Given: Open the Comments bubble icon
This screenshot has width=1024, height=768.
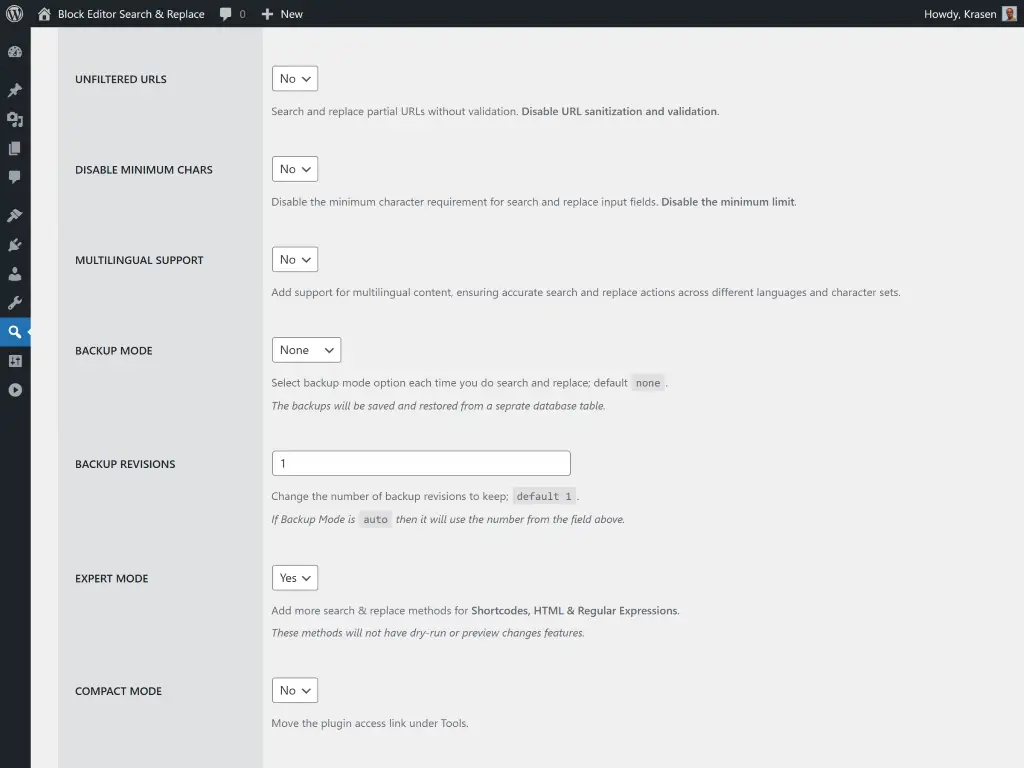Looking at the screenshot, I should [x=15, y=177].
